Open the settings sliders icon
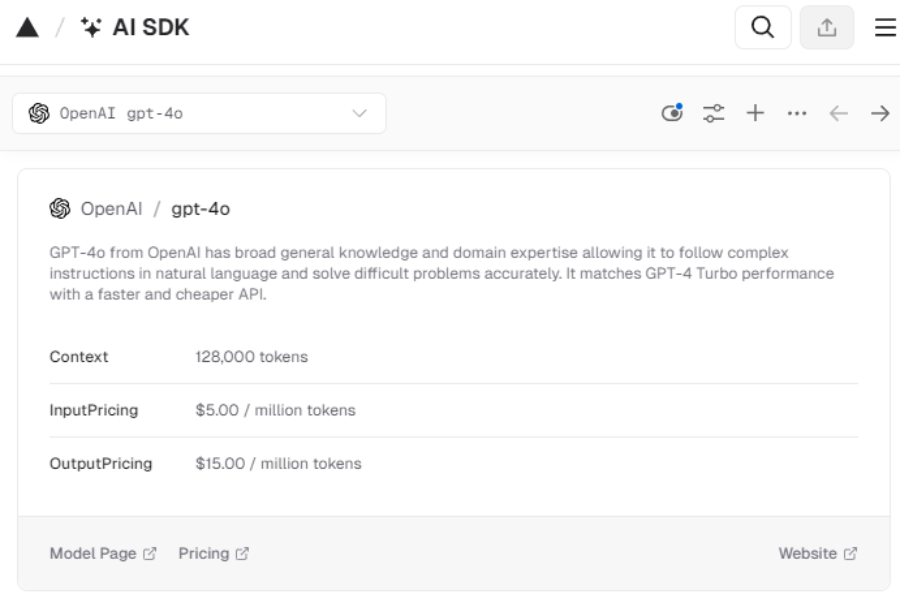The image size is (900, 600). point(714,113)
